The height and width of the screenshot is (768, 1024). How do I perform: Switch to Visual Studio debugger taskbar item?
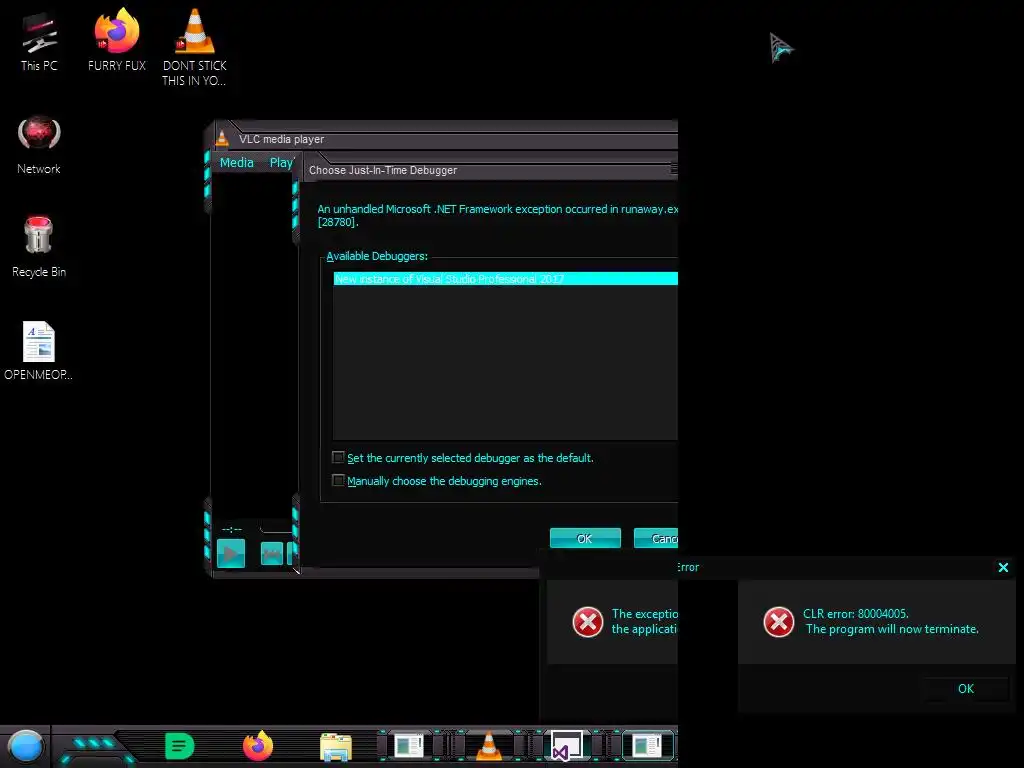pyautogui.click(x=566, y=746)
